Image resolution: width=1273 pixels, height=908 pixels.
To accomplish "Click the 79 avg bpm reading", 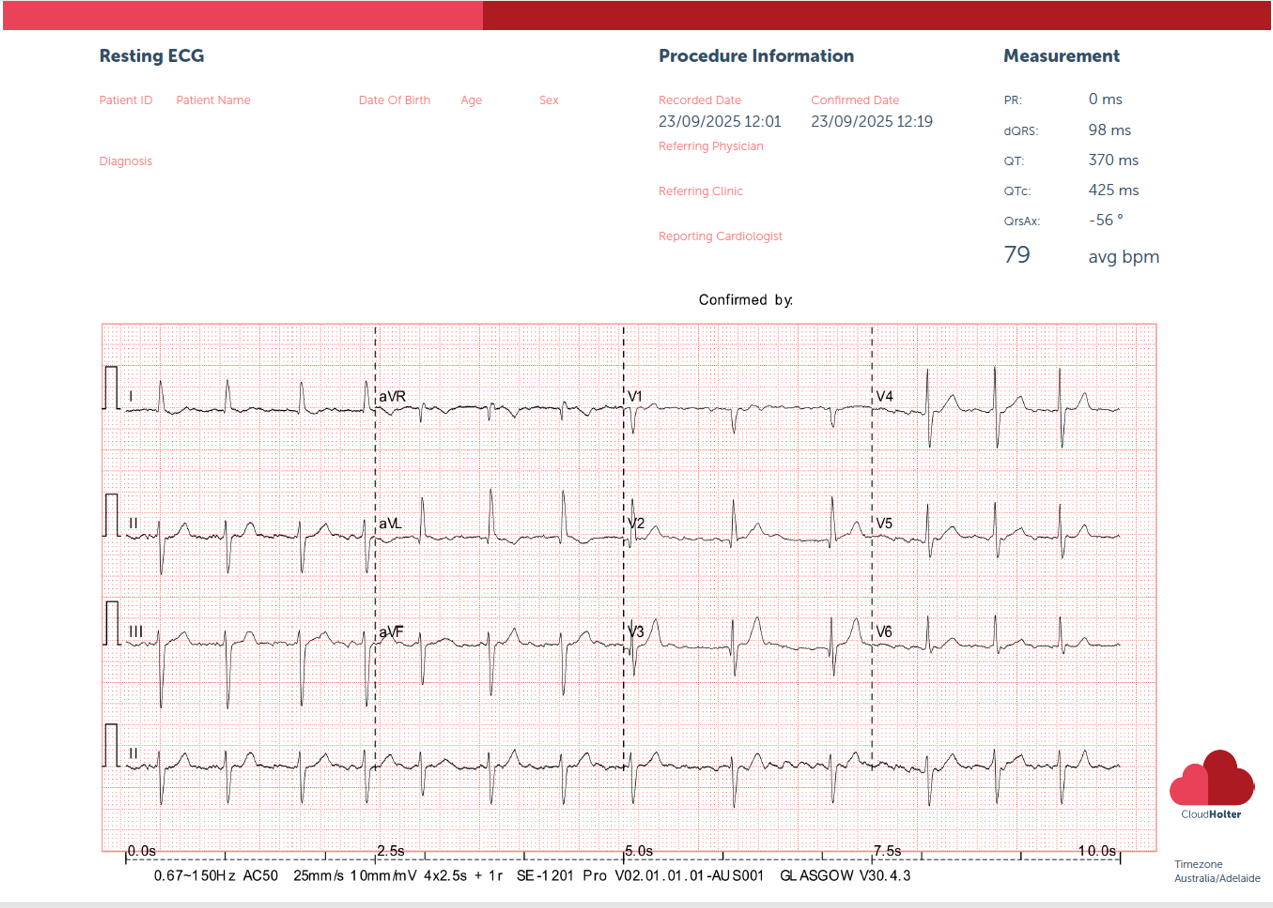I will click(x=1080, y=256).
